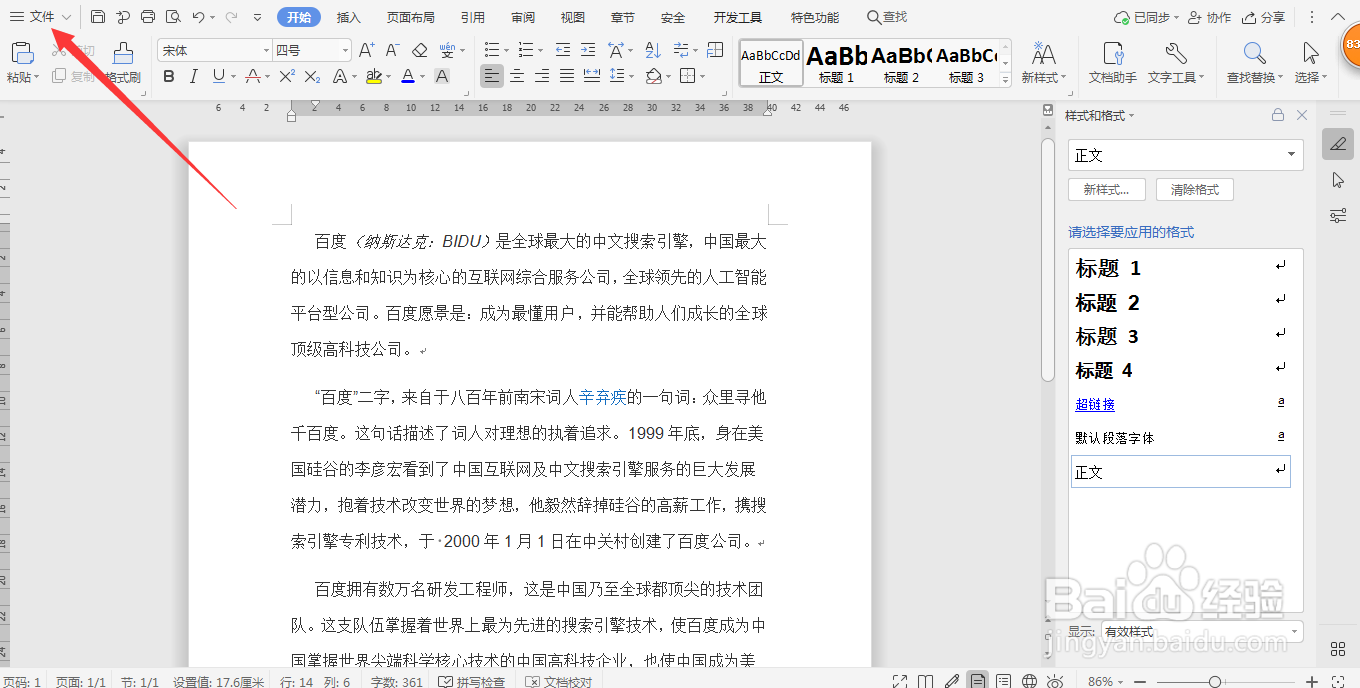Toggle character shading A button
1360x688 pixels.
click(442, 76)
